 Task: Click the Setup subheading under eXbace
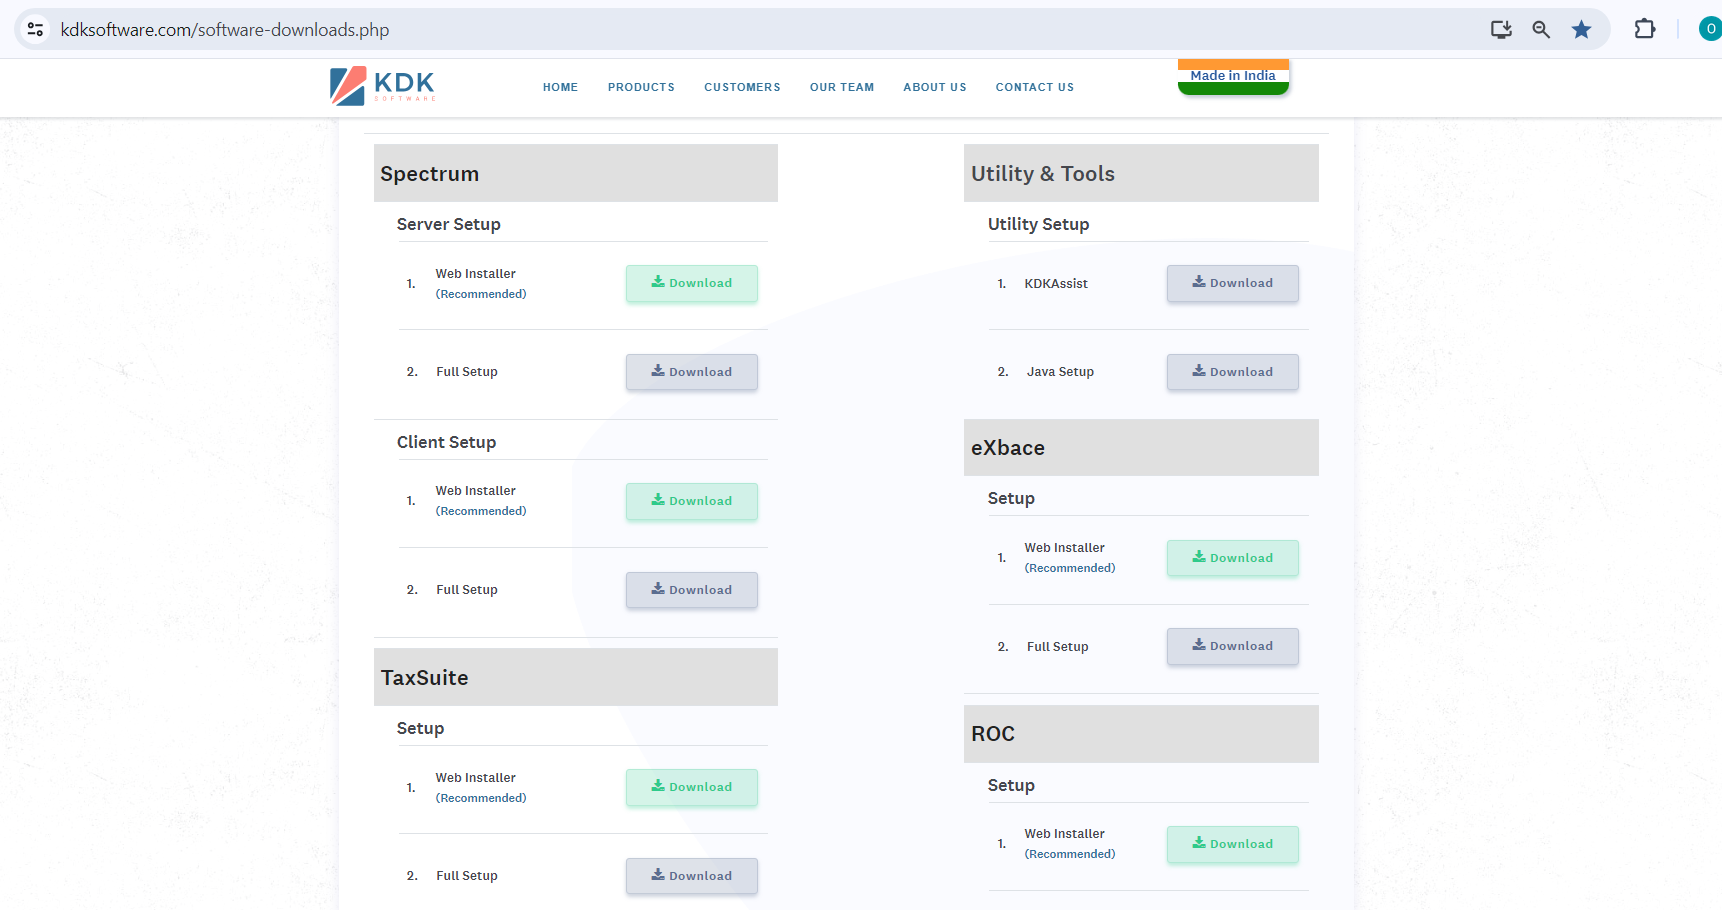[1011, 498]
